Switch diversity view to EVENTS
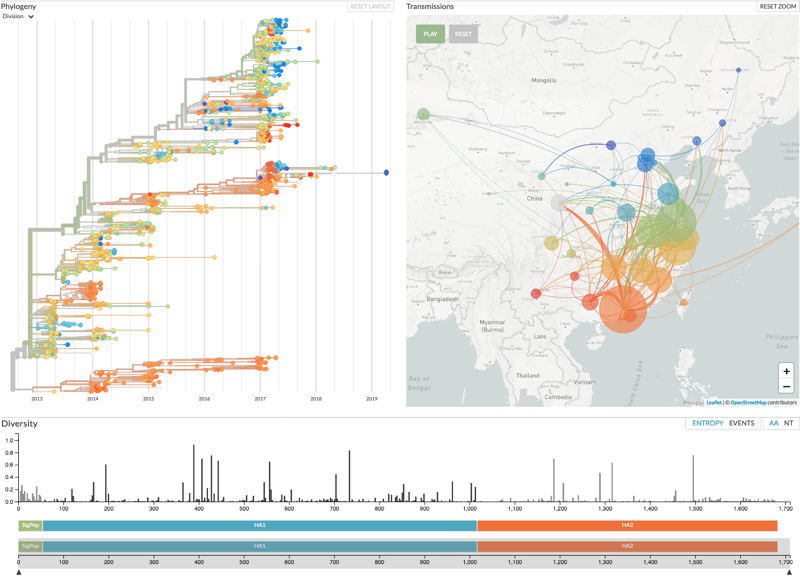Screen dimensions: 800x584 [x=741, y=424]
